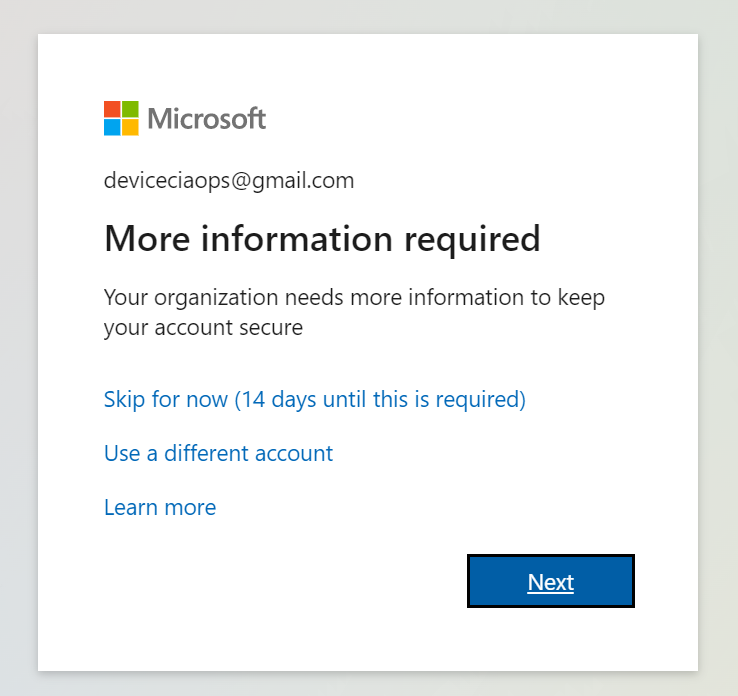738x696 pixels.
Task: Click the green square of Microsoft logo
Action: [130, 109]
